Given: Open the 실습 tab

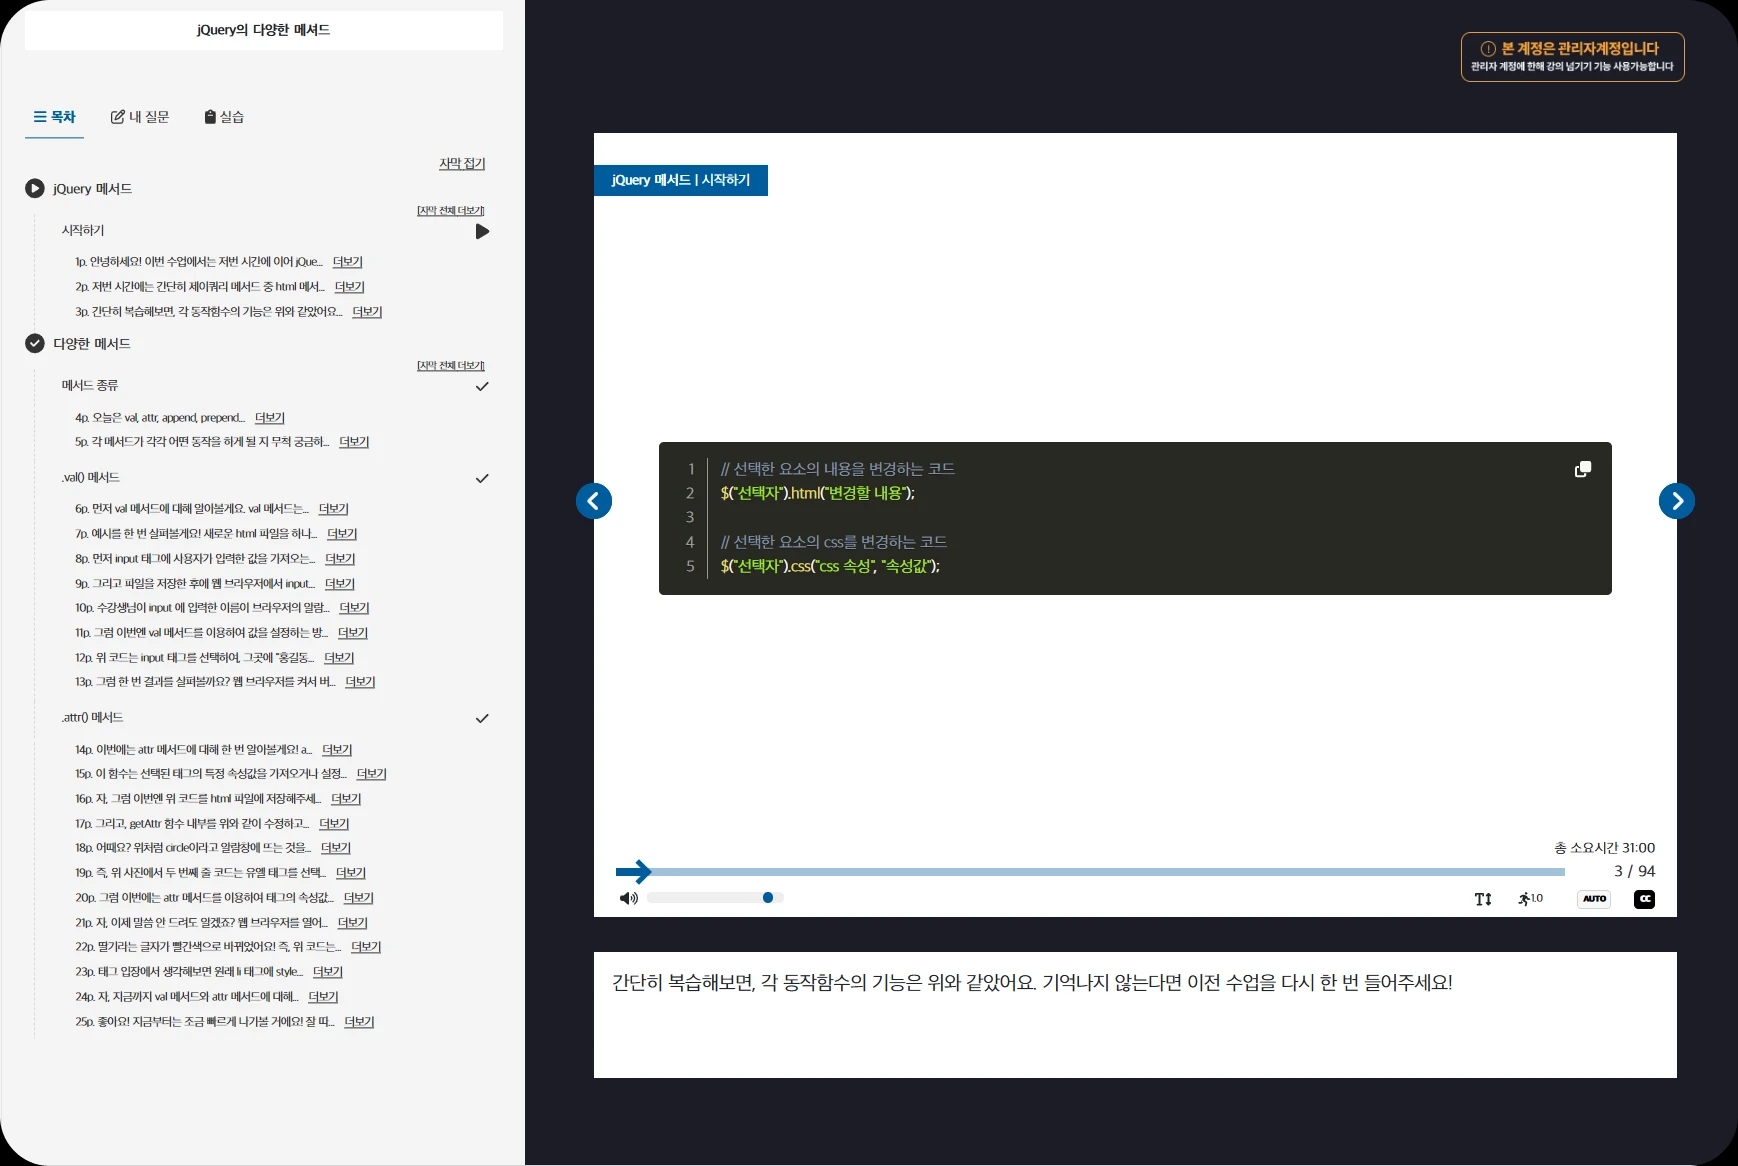Looking at the screenshot, I should [224, 117].
